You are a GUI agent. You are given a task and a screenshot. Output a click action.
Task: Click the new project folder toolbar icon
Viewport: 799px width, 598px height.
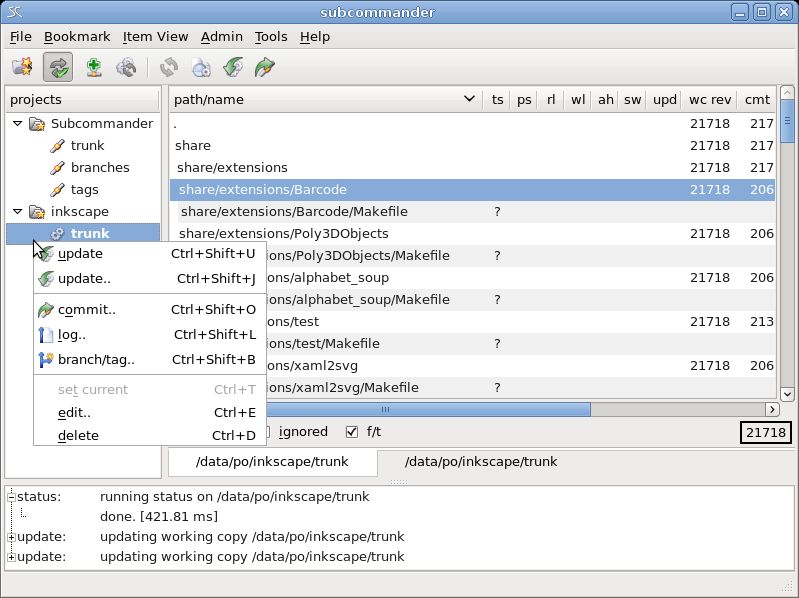(x=23, y=67)
